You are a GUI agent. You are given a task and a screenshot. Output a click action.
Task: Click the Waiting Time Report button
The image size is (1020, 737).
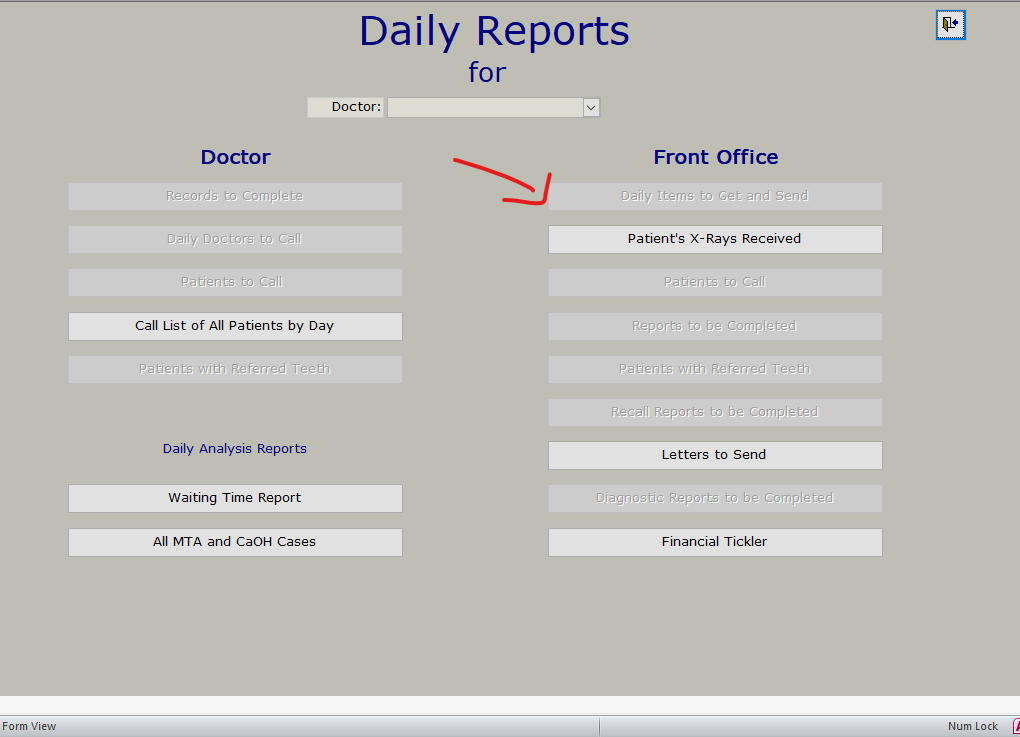[x=235, y=498]
